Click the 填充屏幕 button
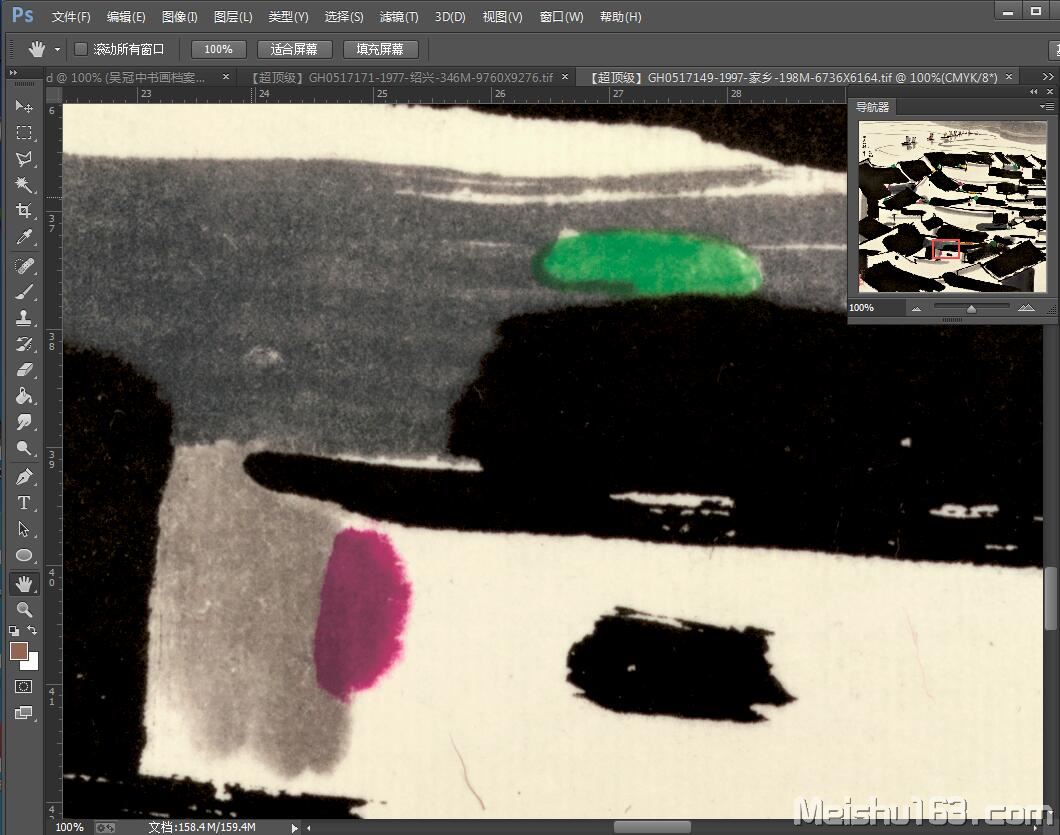 (x=380, y=49)
